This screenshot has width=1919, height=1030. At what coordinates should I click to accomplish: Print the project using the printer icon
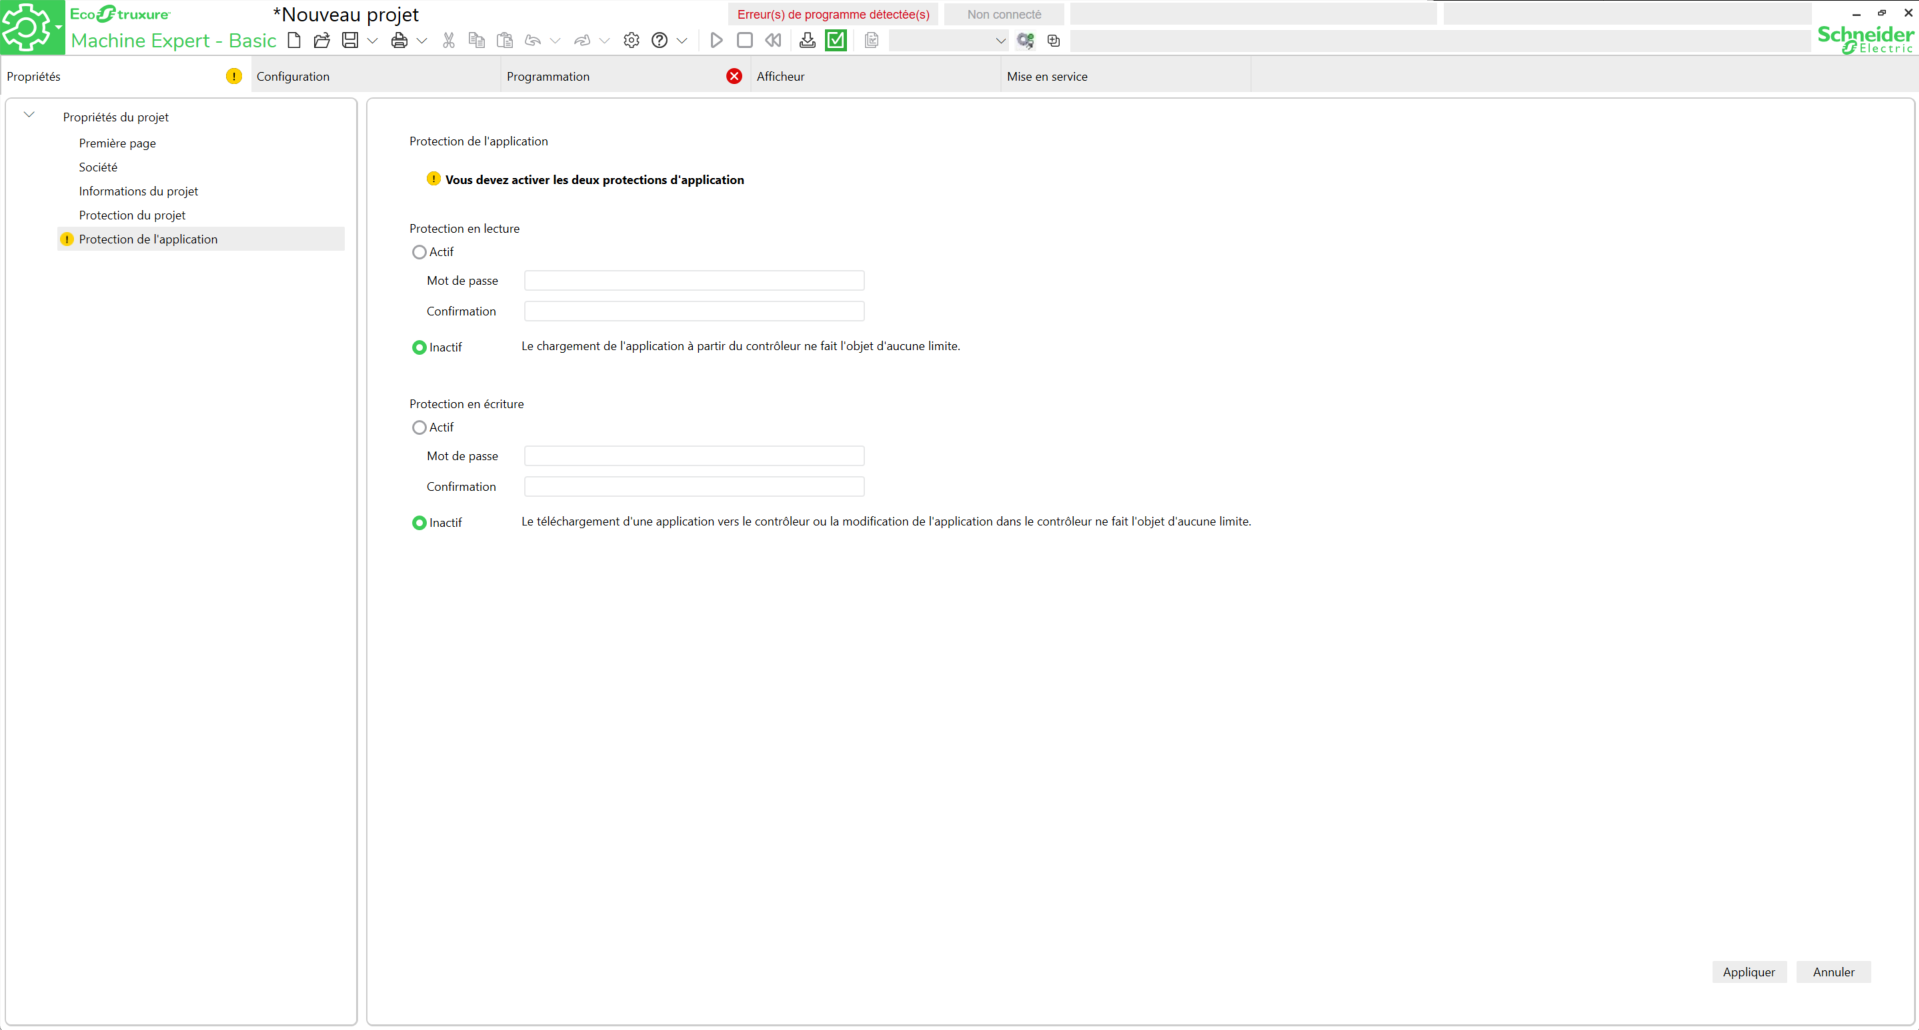(x=399, y=41)
